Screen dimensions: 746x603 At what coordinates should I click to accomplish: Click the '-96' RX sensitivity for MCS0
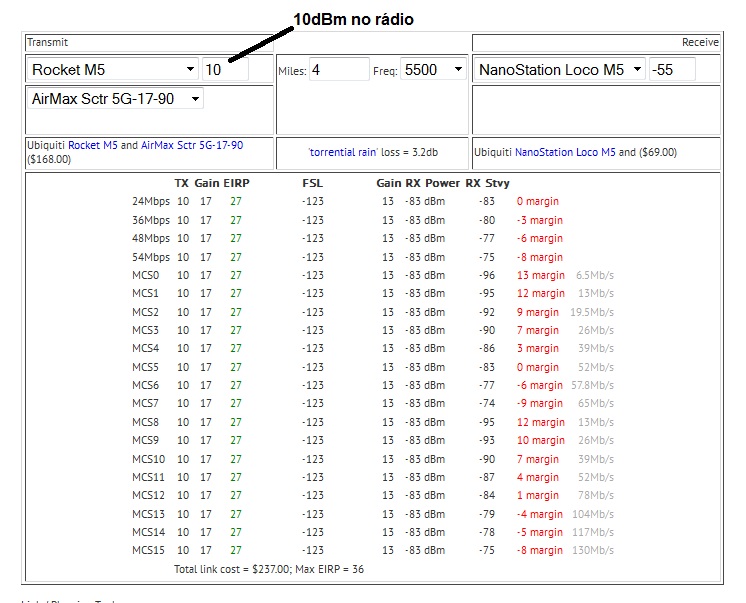(487, 276)
